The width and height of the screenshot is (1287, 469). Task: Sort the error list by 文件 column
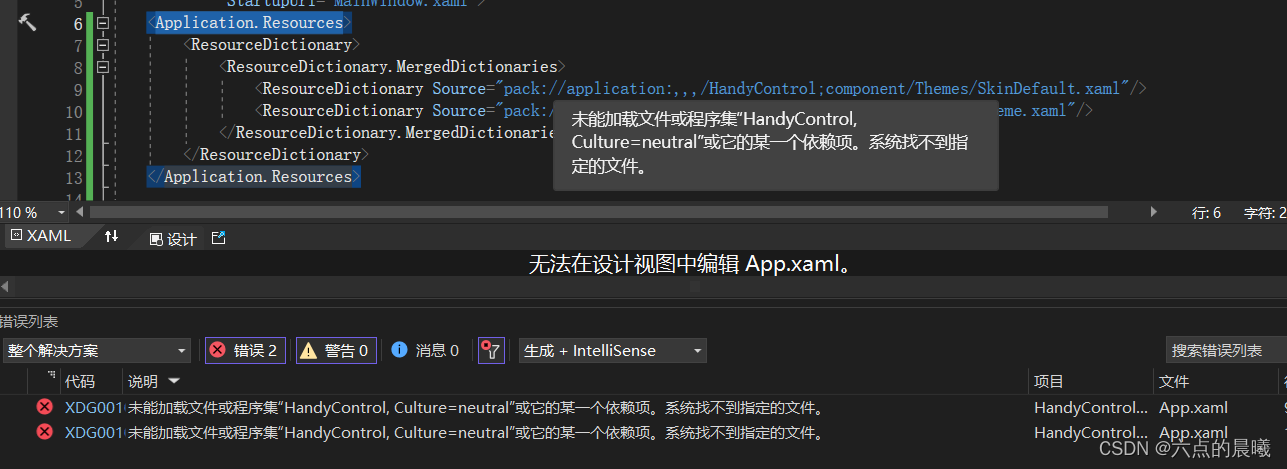[x=1174, y=381]
